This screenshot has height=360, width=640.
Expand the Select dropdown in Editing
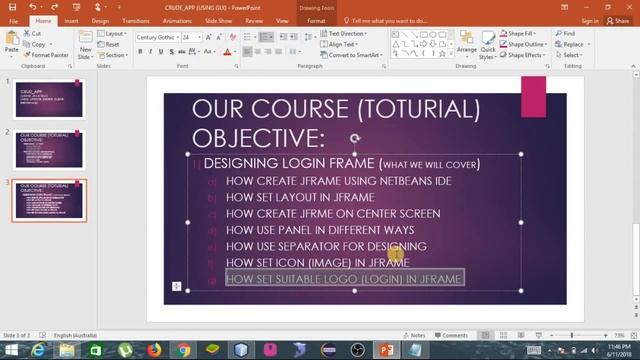pyautogui.click(x=569, y=55)
